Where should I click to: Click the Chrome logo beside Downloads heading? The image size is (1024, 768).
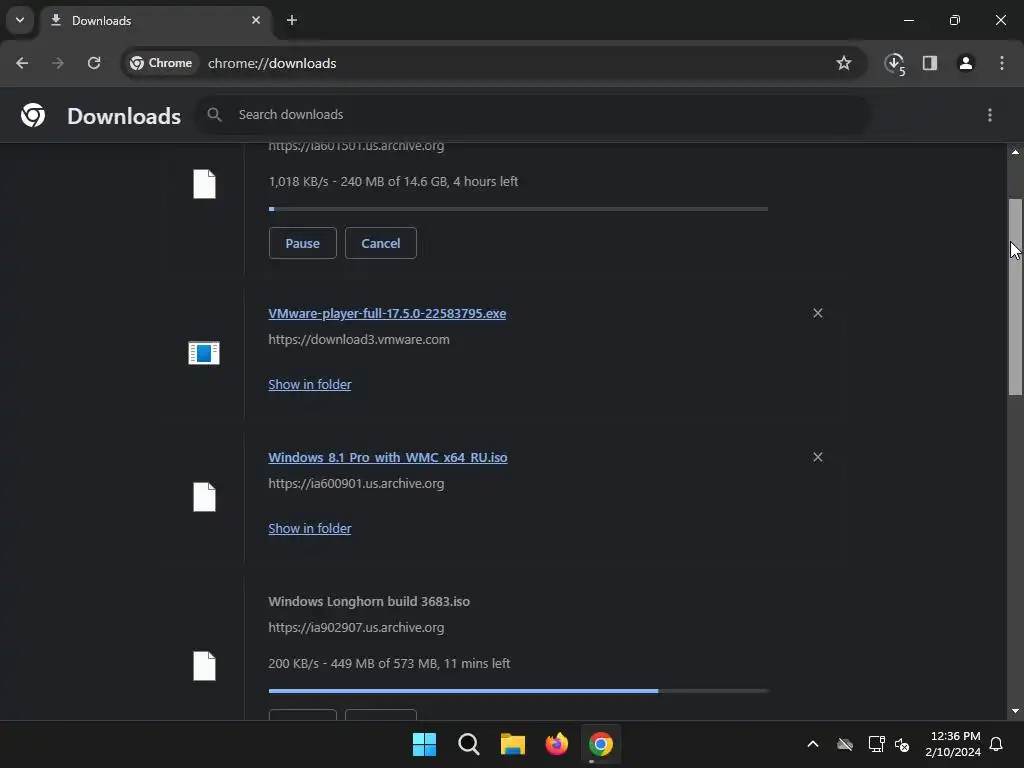(33, 115)
